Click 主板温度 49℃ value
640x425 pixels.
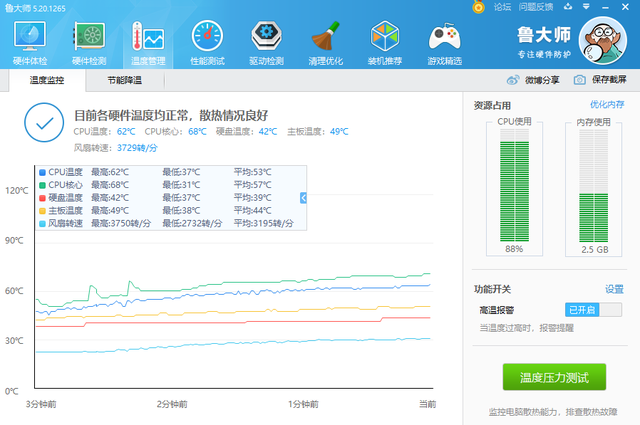[x=339, y=131]
